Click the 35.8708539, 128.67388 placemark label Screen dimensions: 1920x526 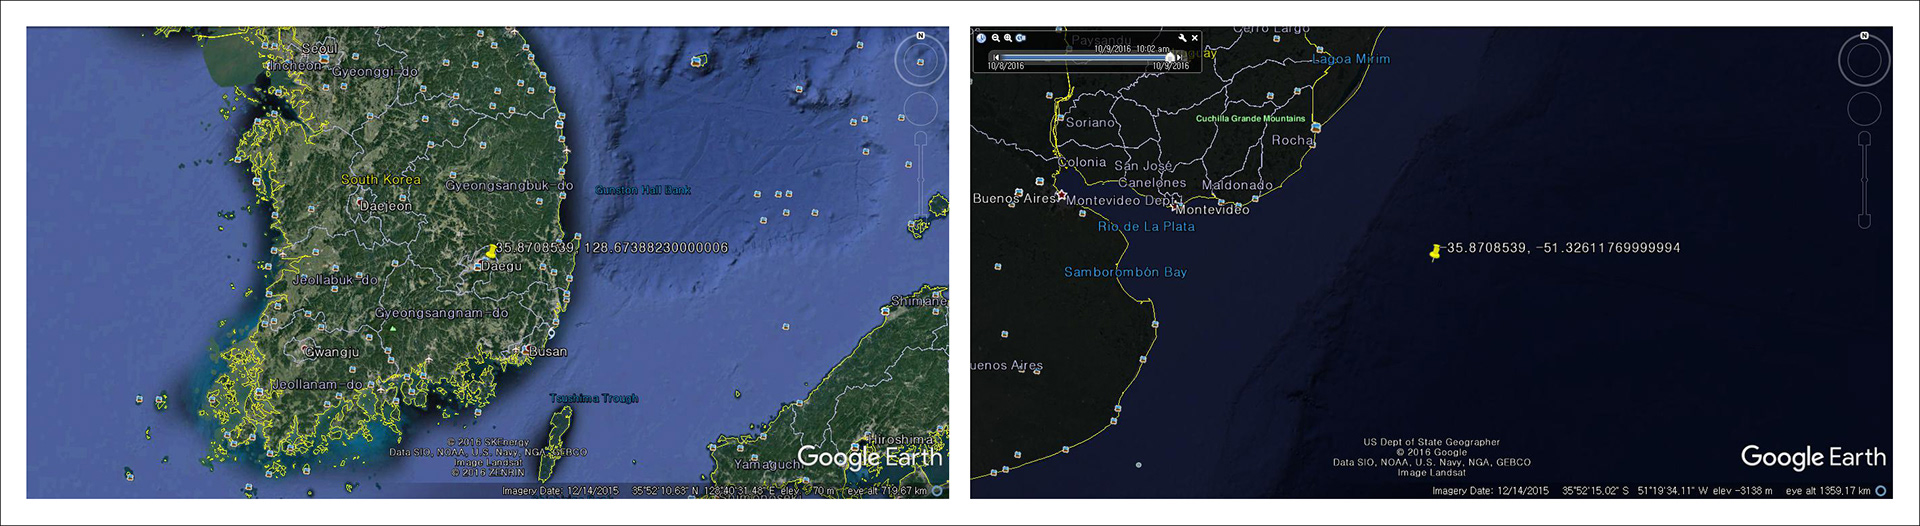pos(613,247)
